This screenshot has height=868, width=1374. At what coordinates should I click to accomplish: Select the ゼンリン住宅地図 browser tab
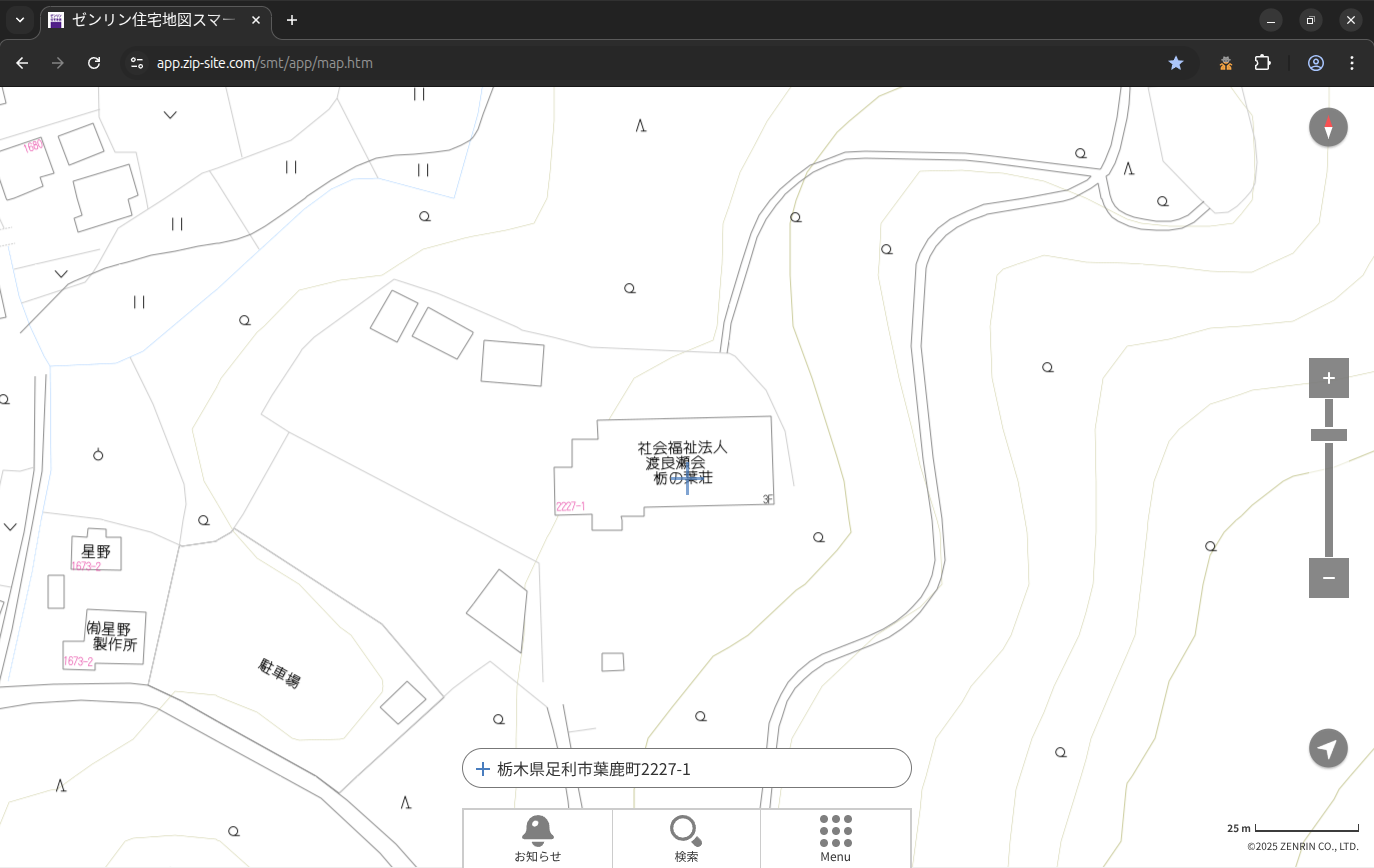155,20
